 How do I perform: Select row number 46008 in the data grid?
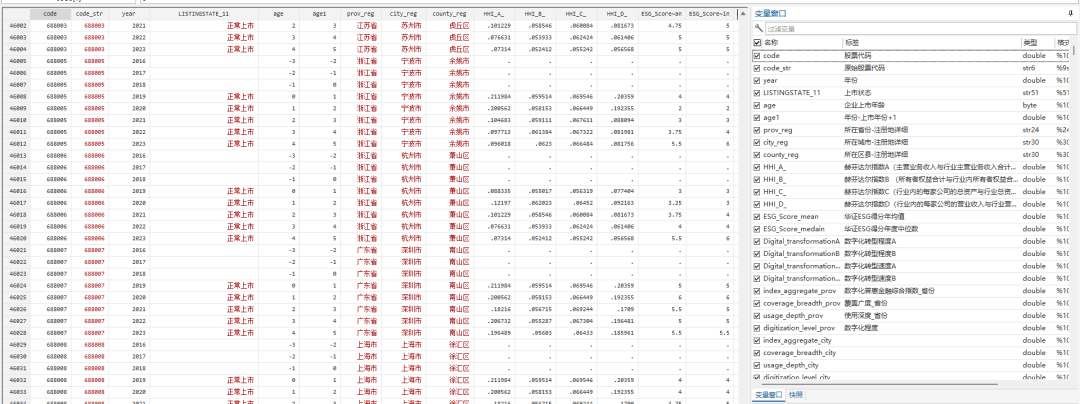pos(16,97)
